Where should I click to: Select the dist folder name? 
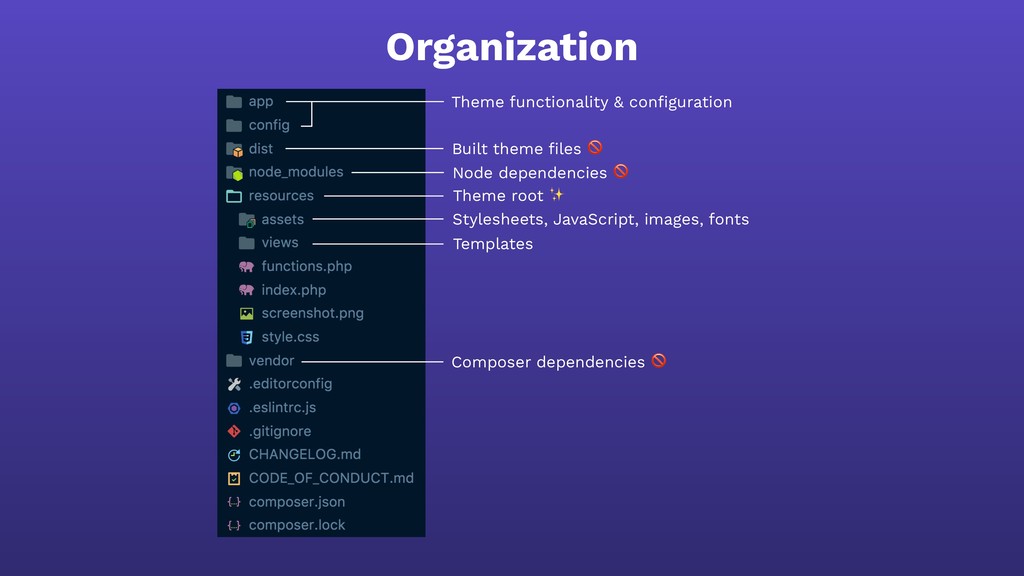coord(261,149)
